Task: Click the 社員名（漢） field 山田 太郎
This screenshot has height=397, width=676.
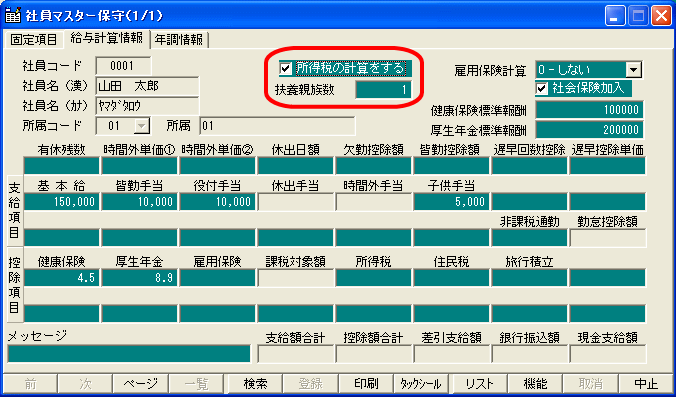Action: click(147, 86)
